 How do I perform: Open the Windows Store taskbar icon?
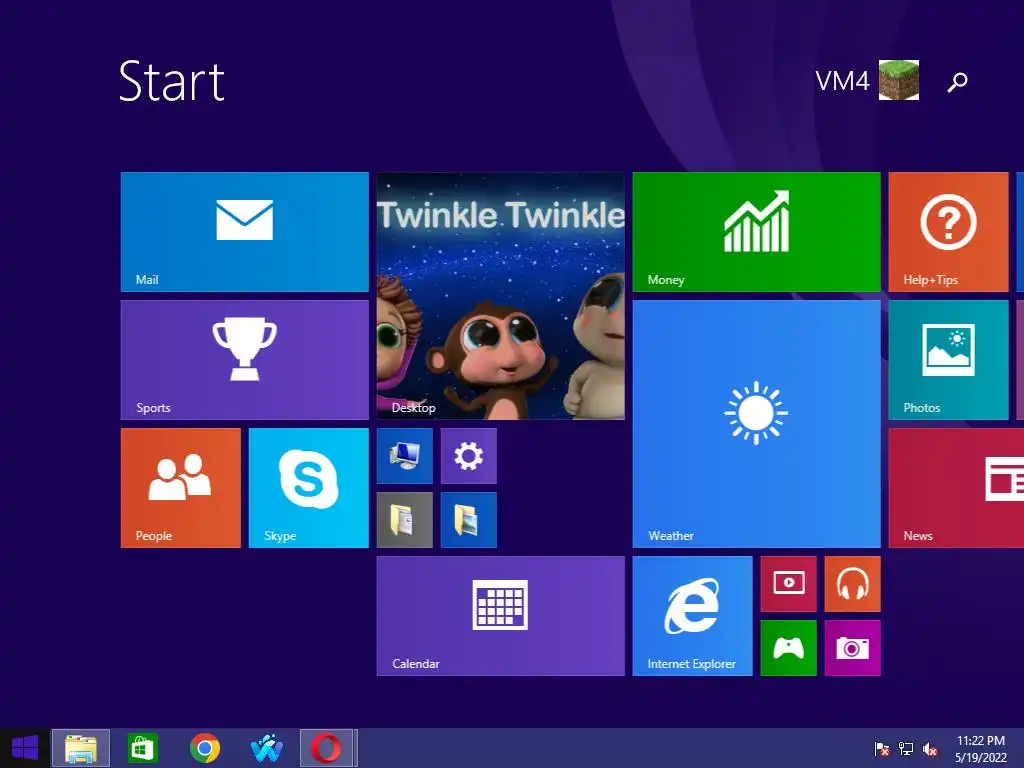(x=142, y=748)
